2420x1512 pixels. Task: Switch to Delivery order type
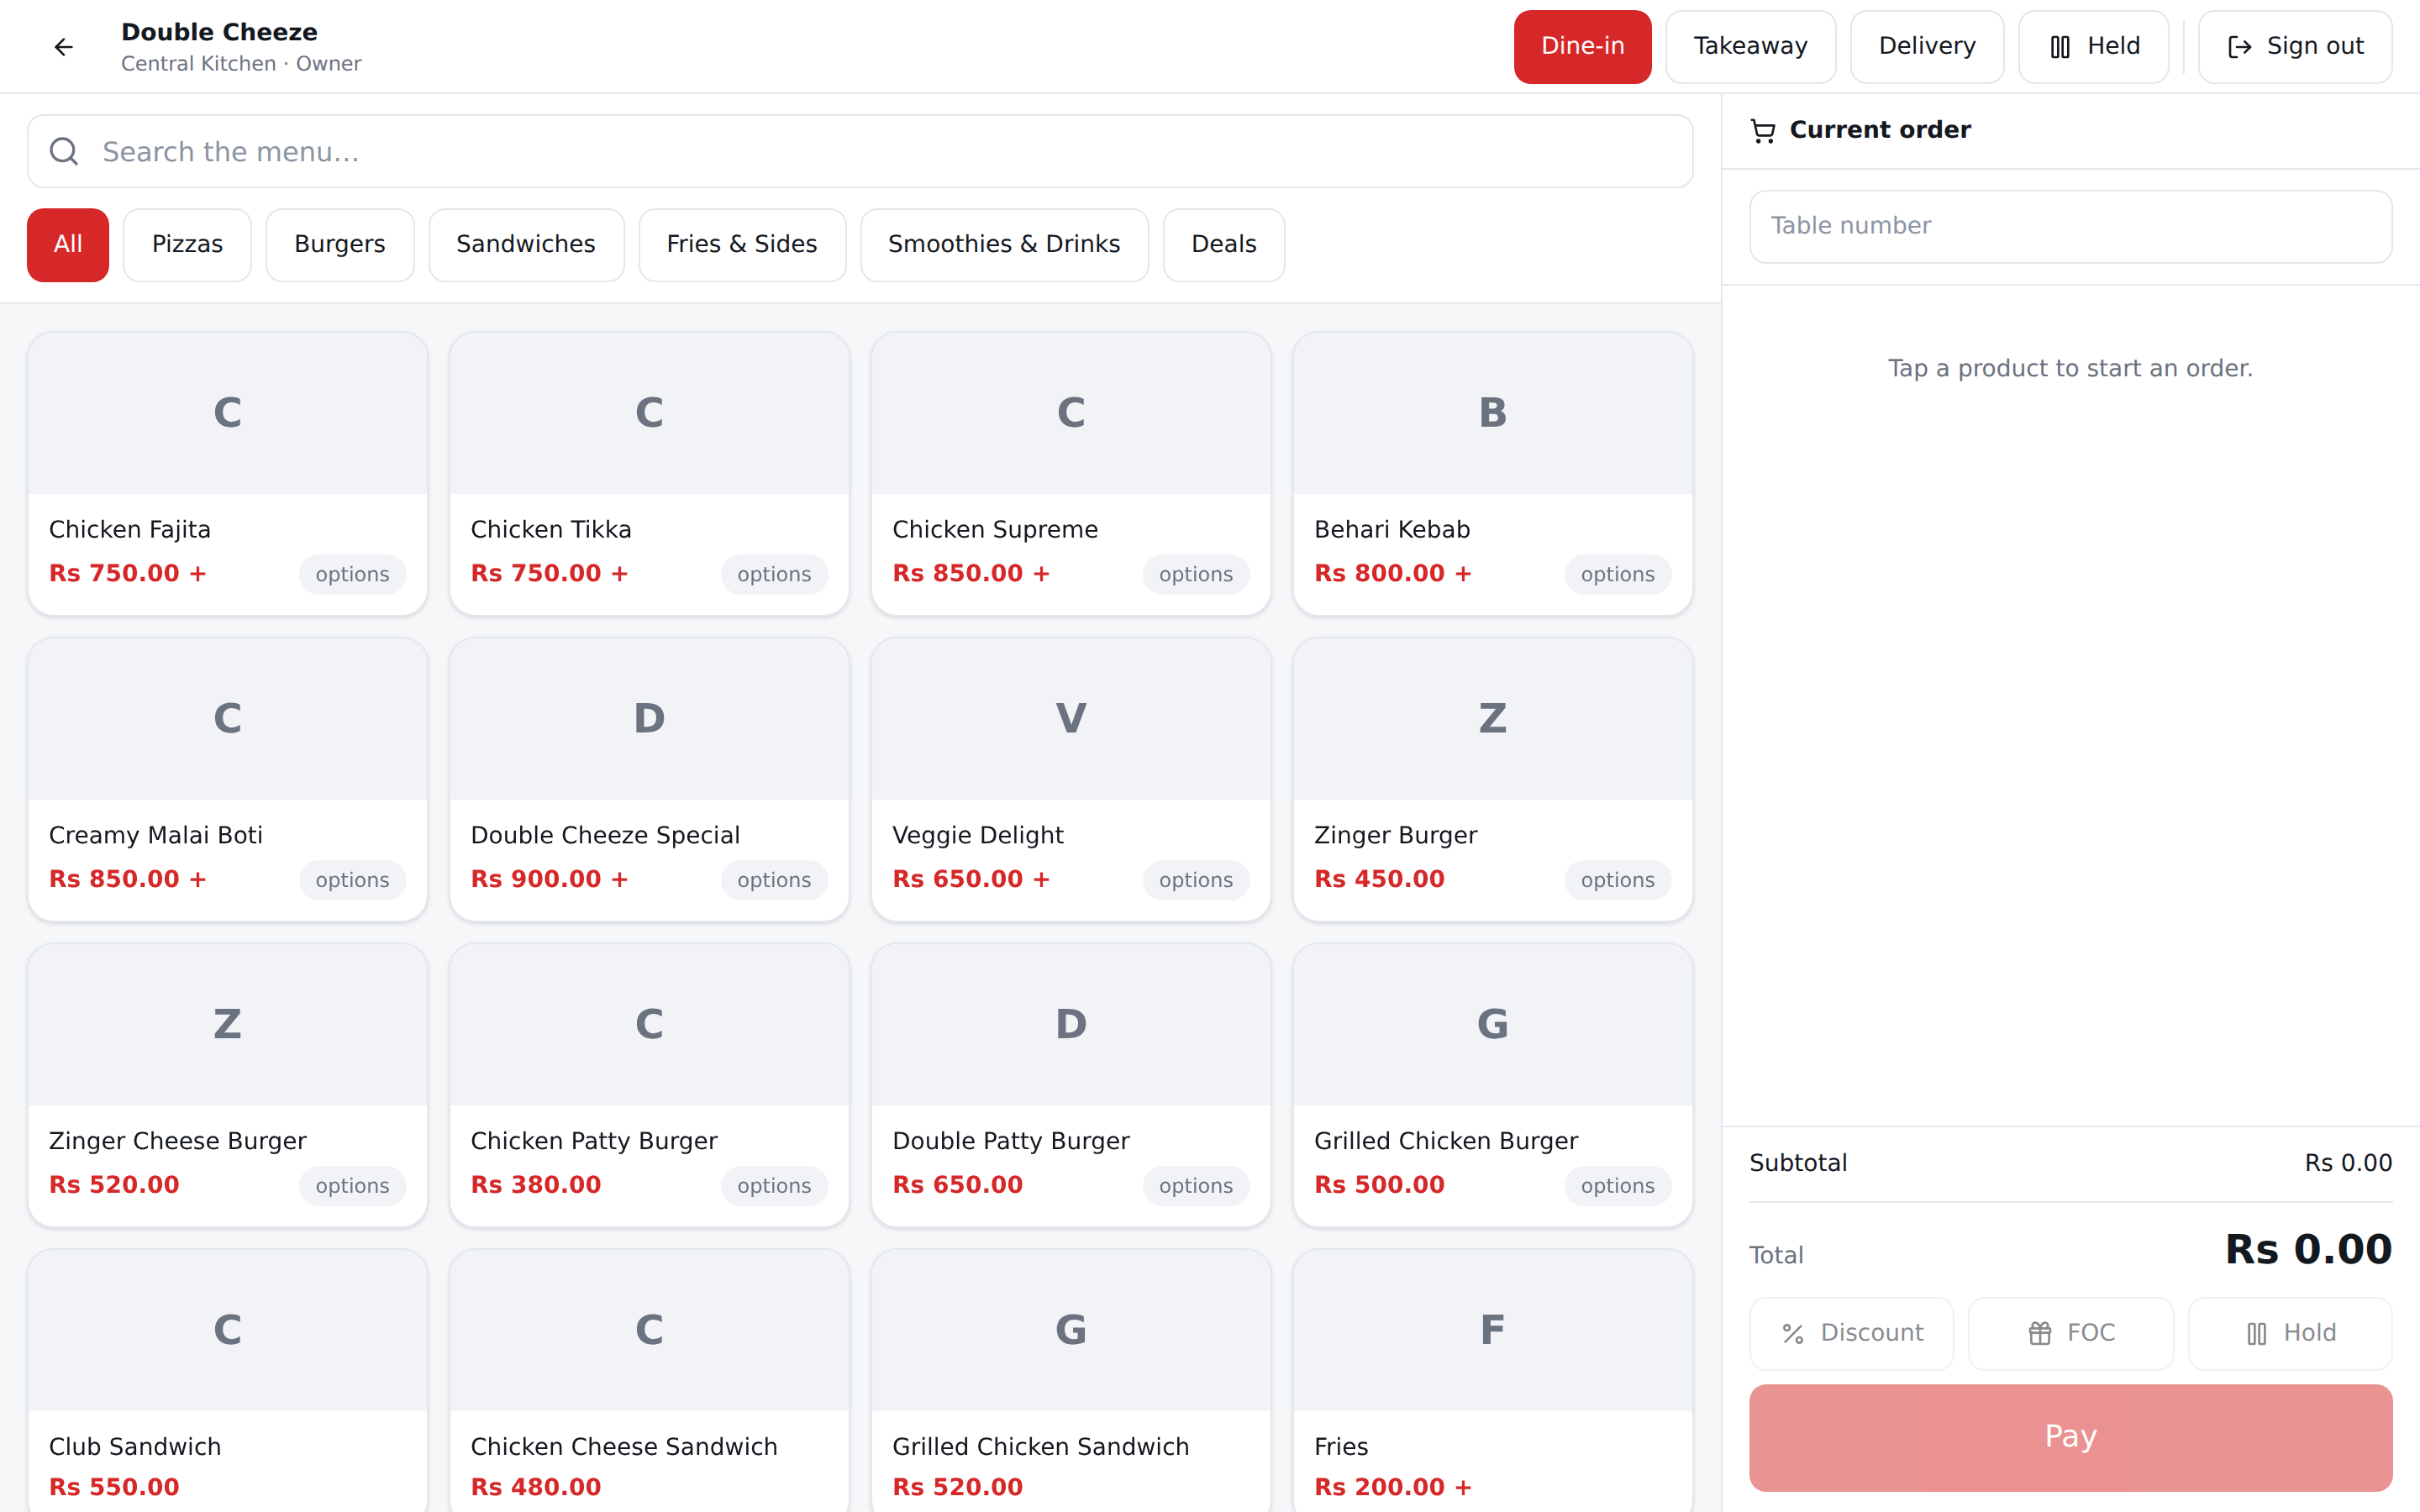tap(1927, 47)
